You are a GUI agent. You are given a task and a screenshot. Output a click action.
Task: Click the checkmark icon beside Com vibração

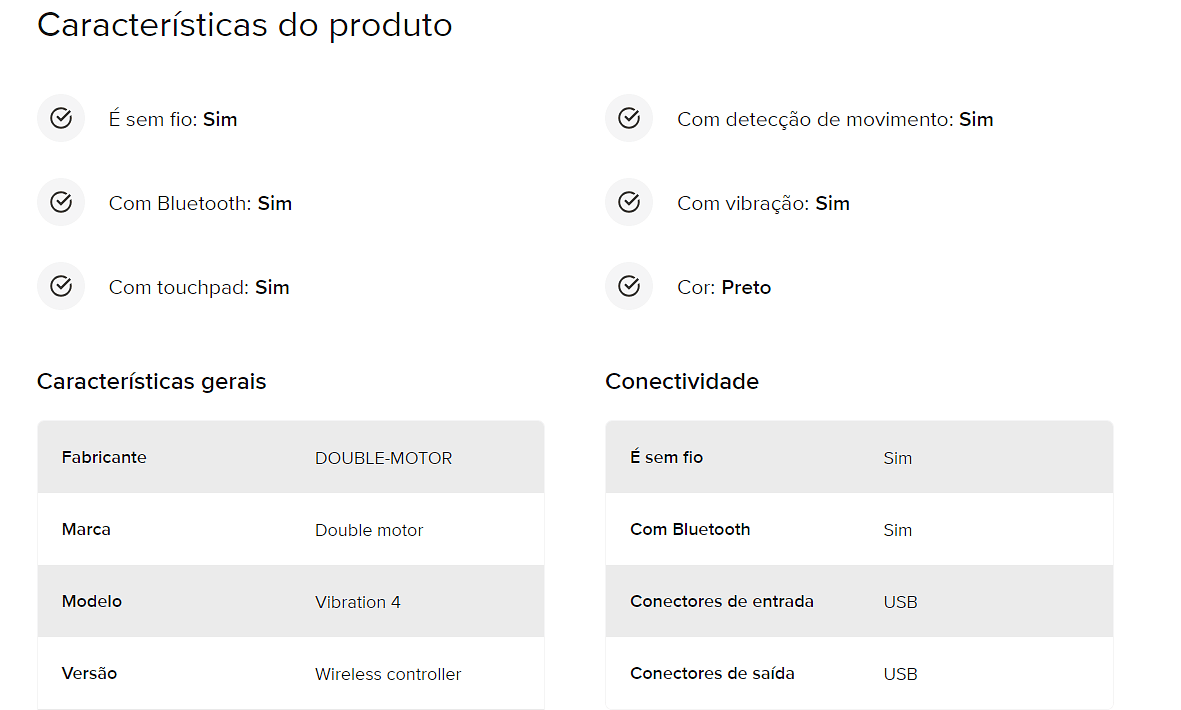(629, 203)
